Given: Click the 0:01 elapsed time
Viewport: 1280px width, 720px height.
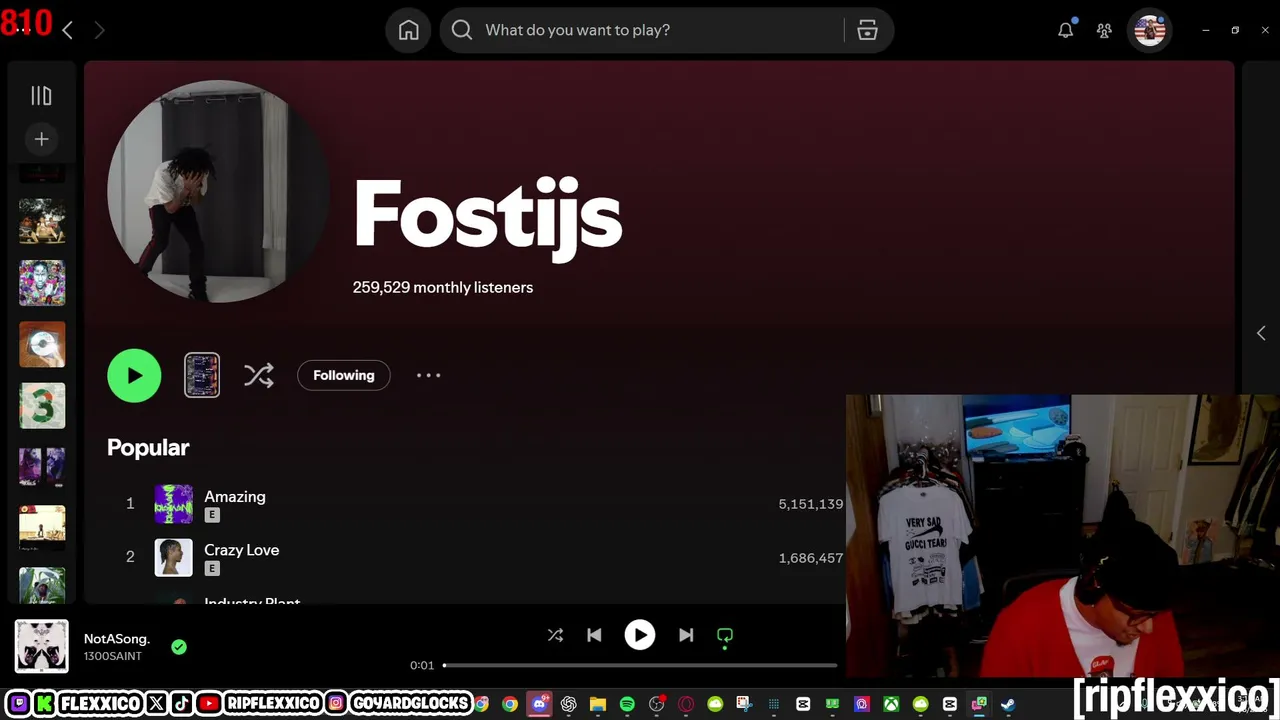Looking at the screenshot, I should 422,665.
